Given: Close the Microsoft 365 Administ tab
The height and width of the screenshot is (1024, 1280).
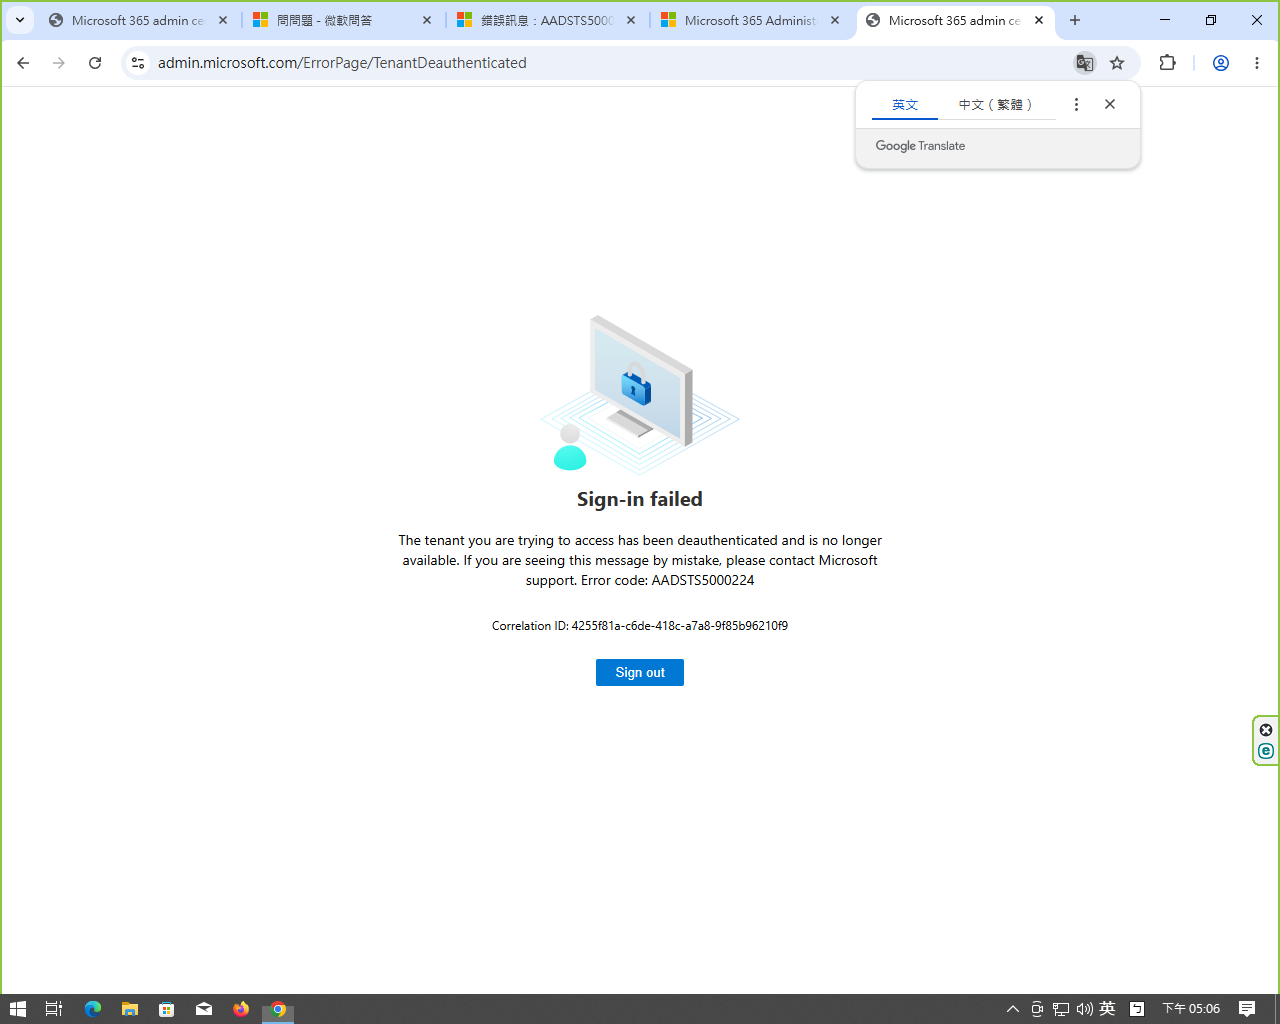Looking at the screenshot, I should [x=835, y=20].
